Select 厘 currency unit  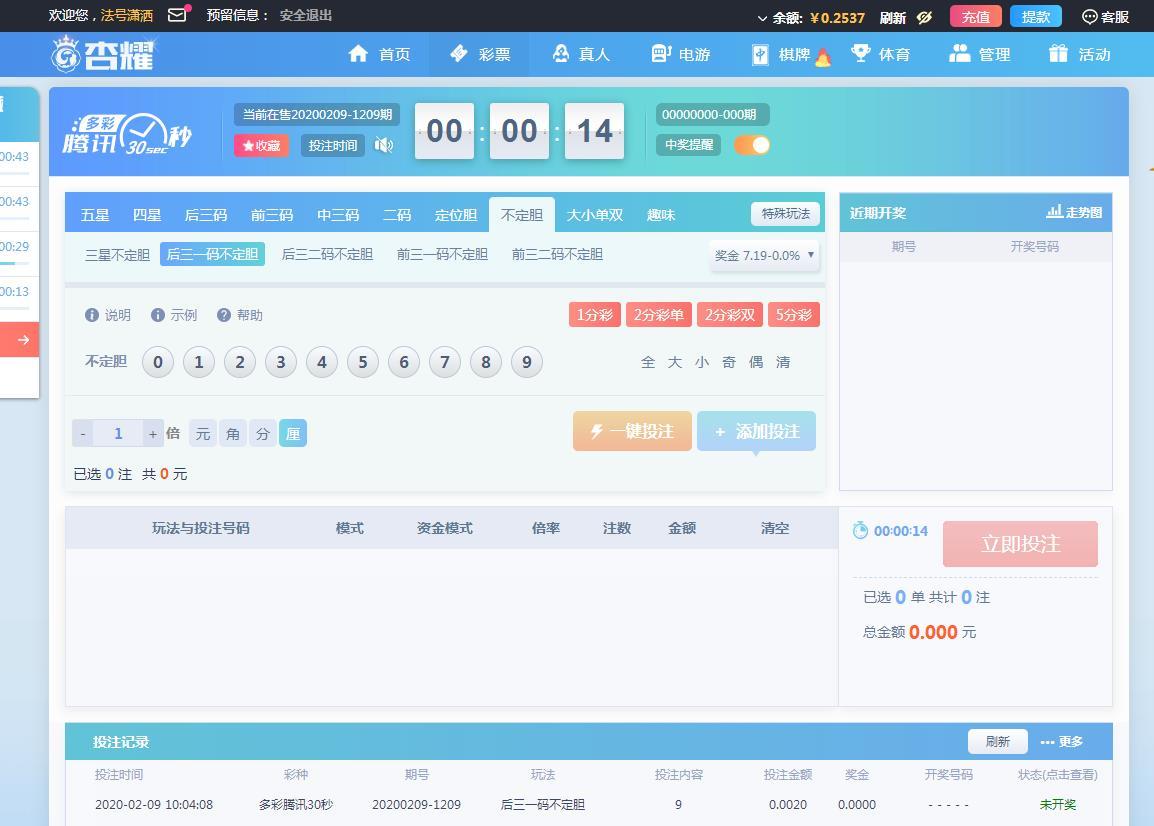pyautogui.click(x=293, y=434)
